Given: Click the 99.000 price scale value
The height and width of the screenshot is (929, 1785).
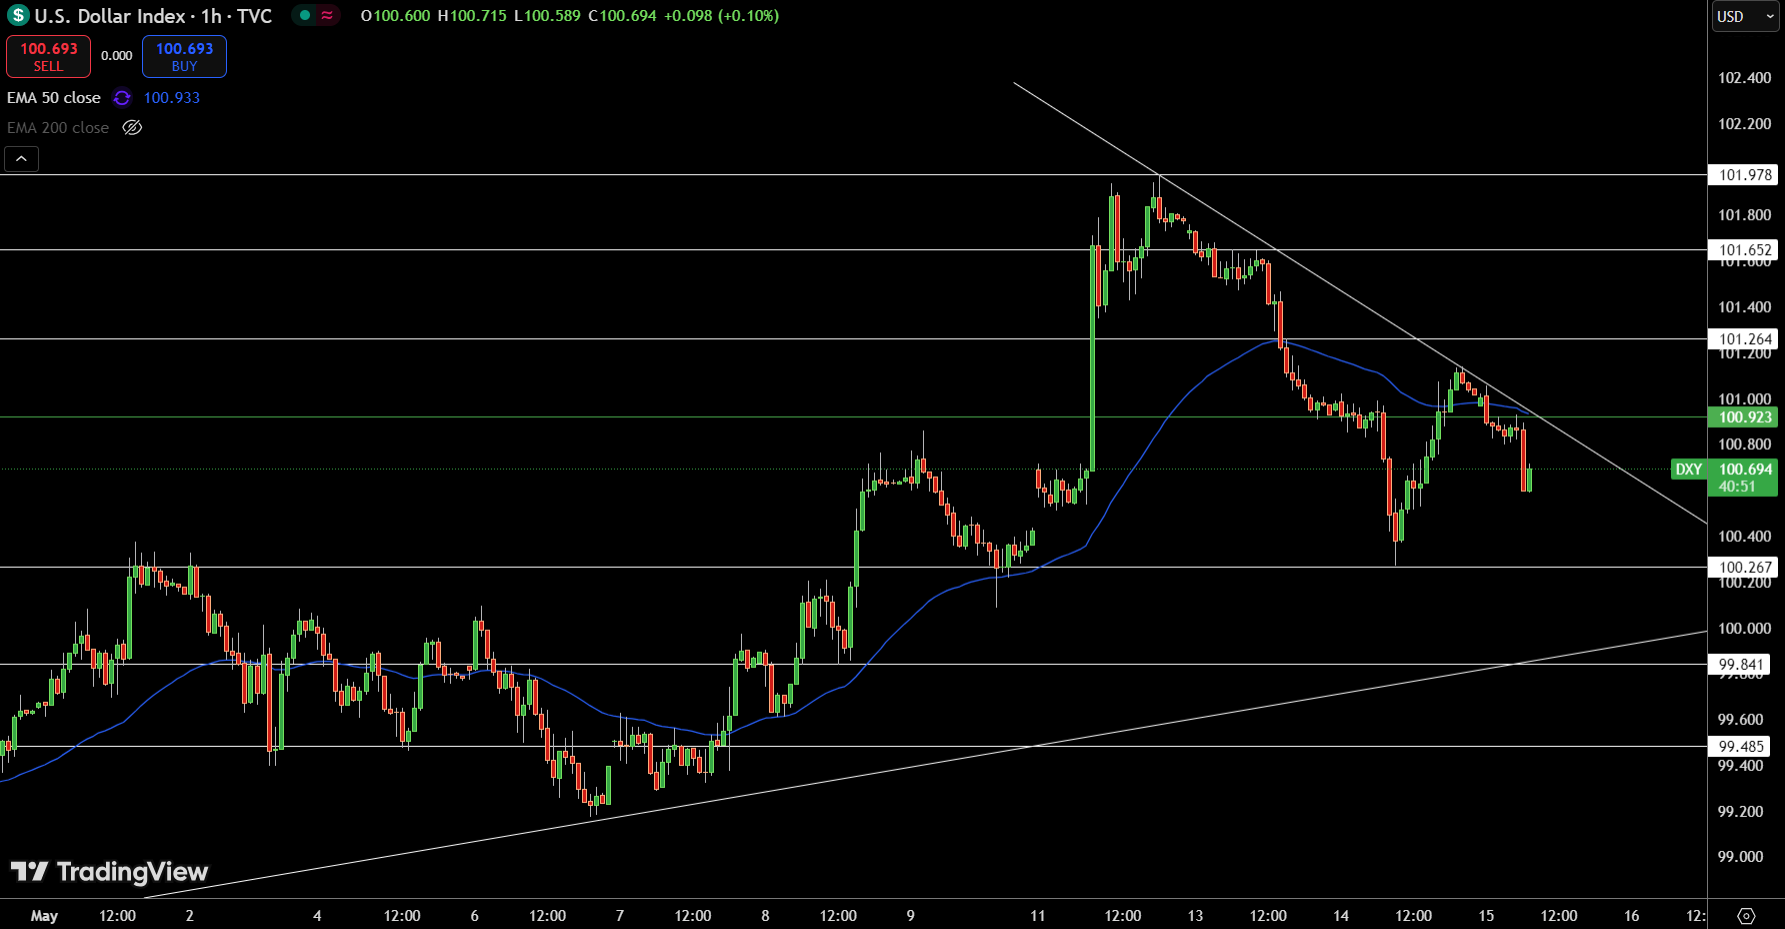Looking at the screenshot, I should pos(1740,857).
